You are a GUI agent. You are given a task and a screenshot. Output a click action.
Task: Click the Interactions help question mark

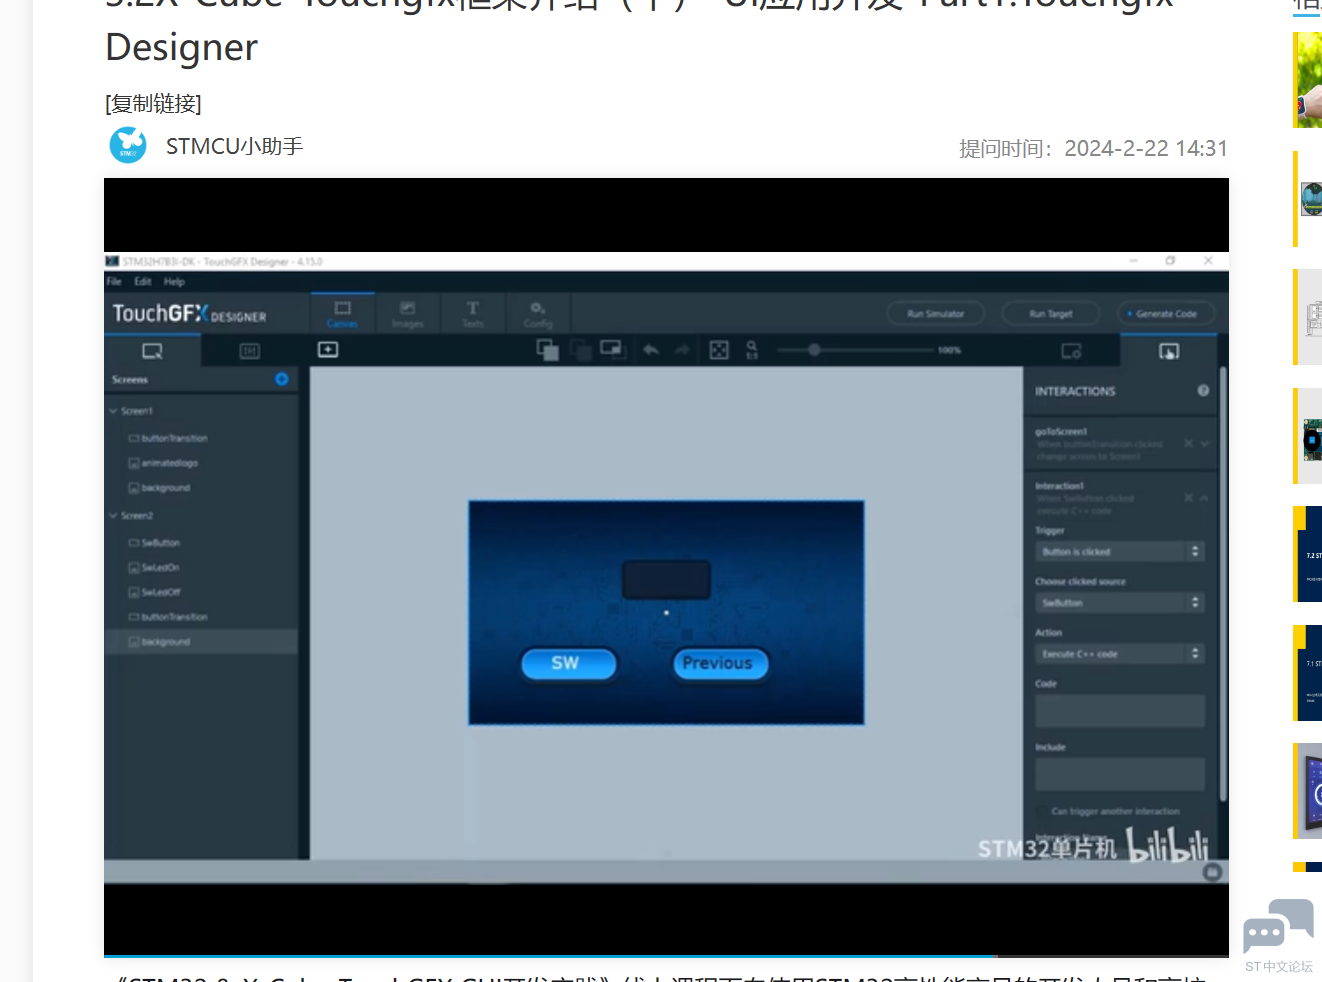(1203, 391)
